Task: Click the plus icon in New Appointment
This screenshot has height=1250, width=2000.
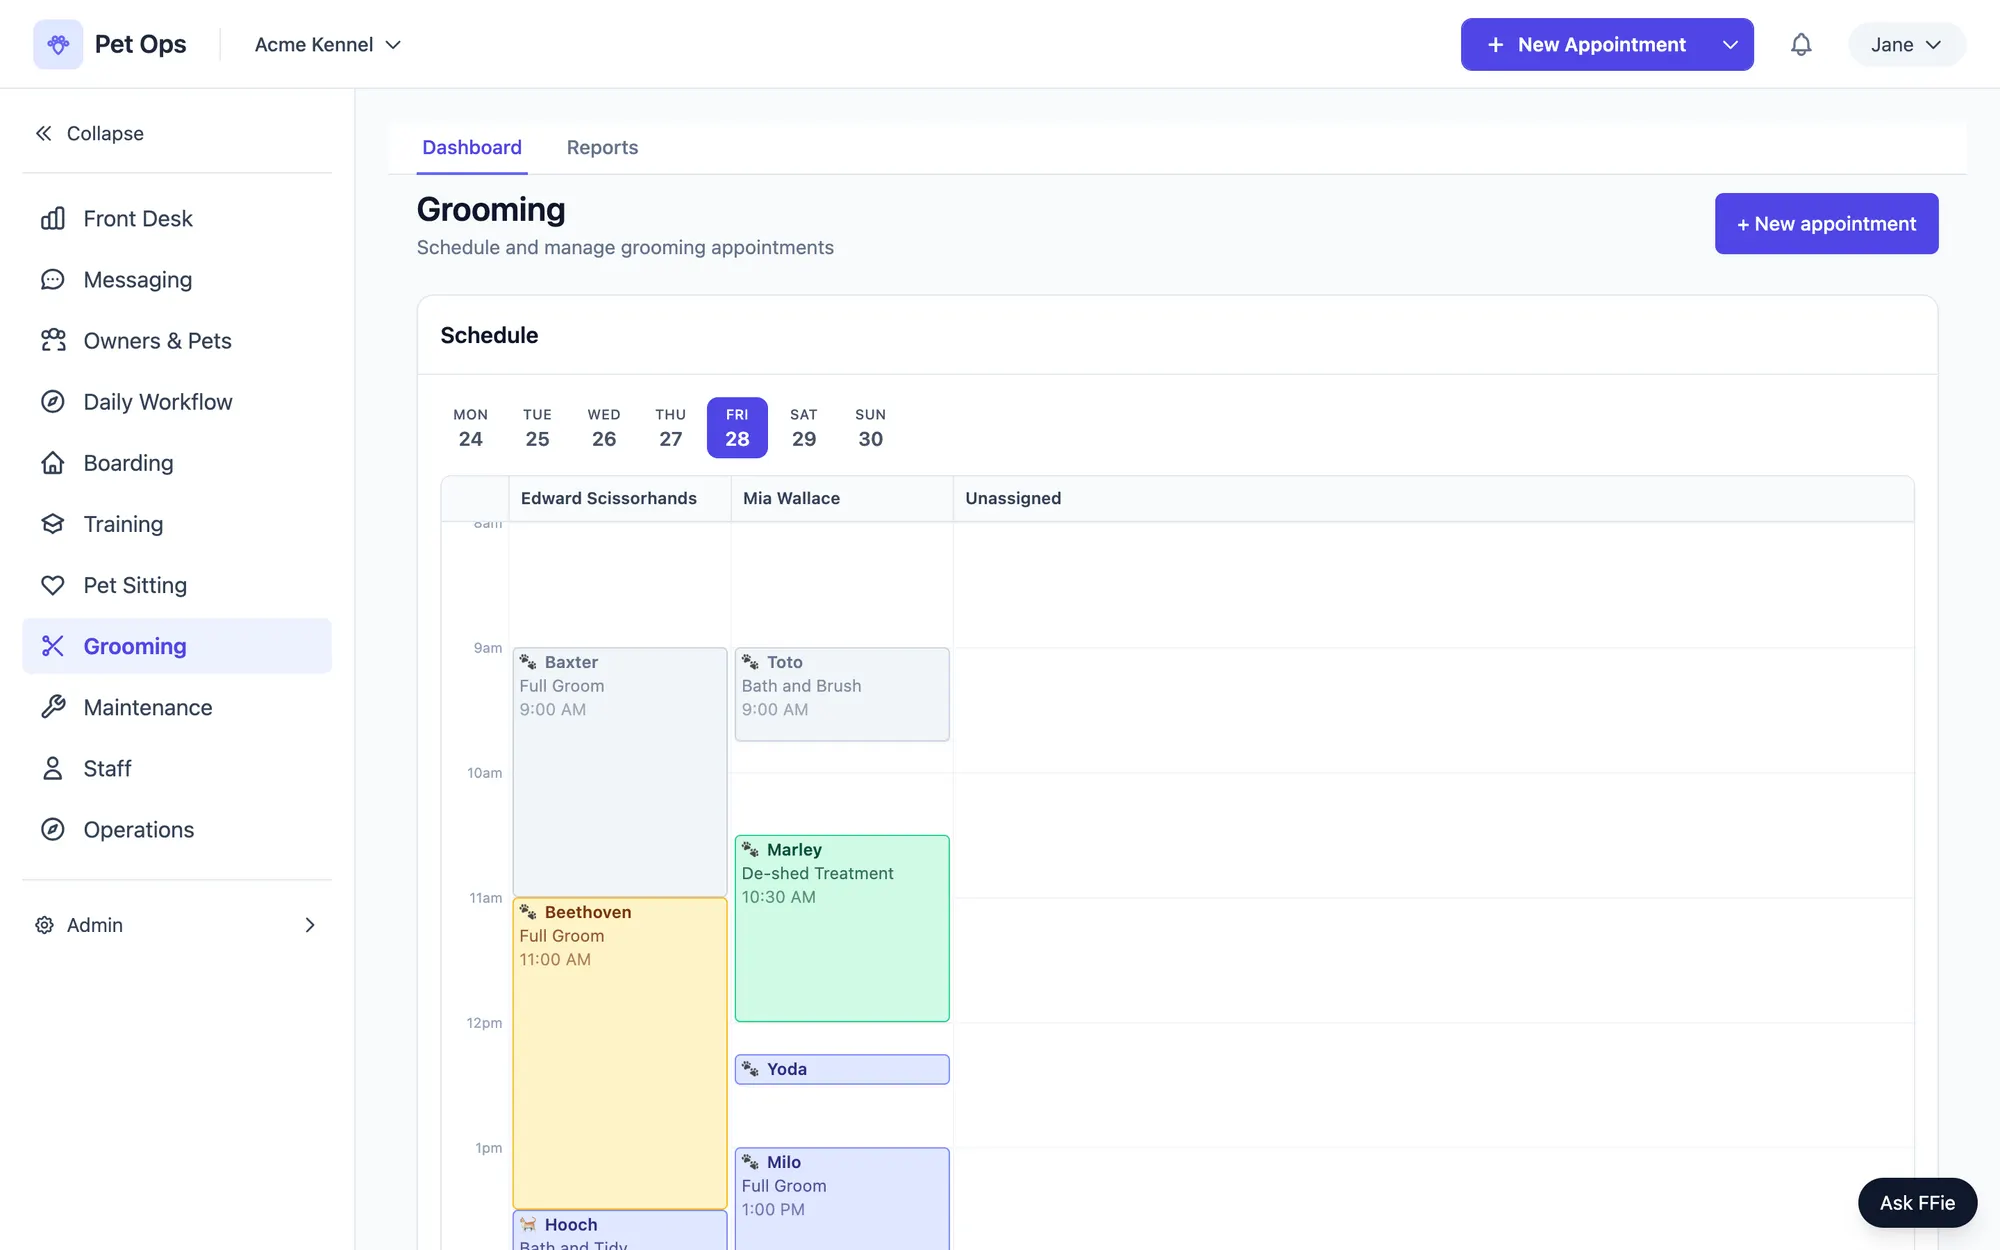Action: pyautogui.click(x=1495, y=44)
